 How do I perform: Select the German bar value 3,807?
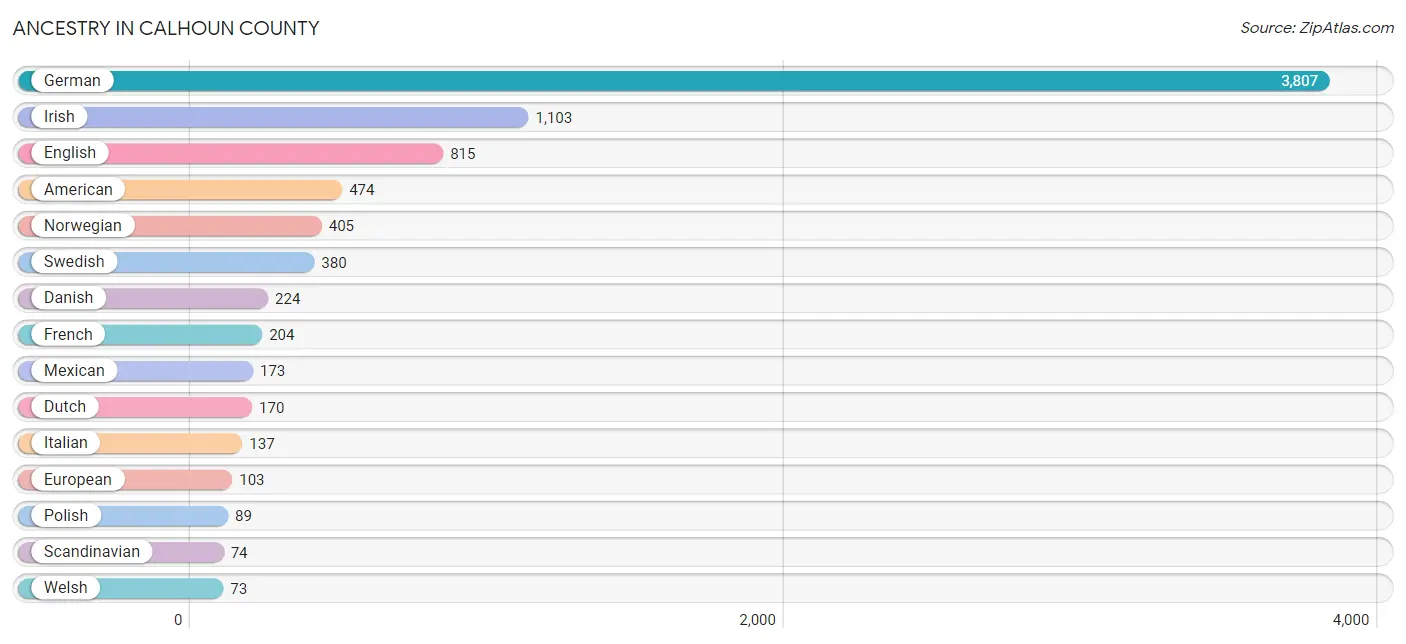pyautogui.click(x=1299, y=81)
